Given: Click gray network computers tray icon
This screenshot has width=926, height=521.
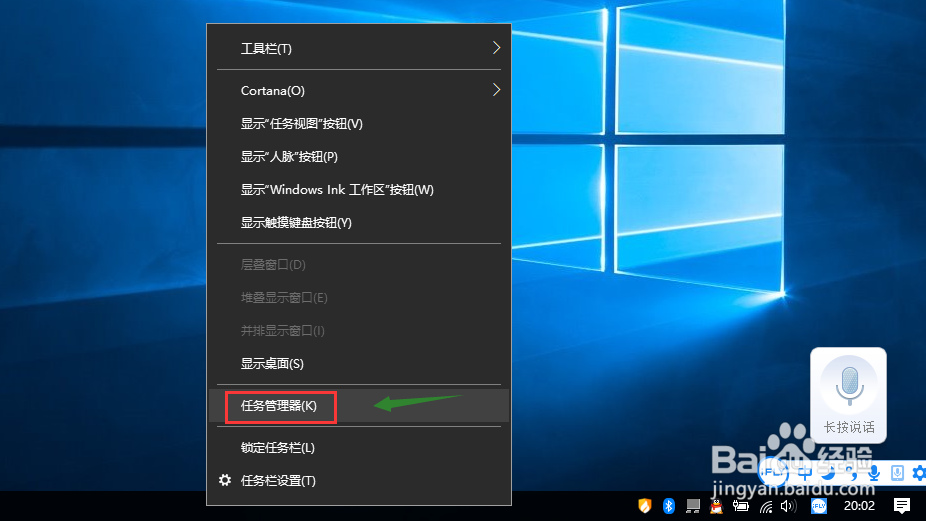Looking at the screenshot, I should pyautogui.click(x=693, y=506).
